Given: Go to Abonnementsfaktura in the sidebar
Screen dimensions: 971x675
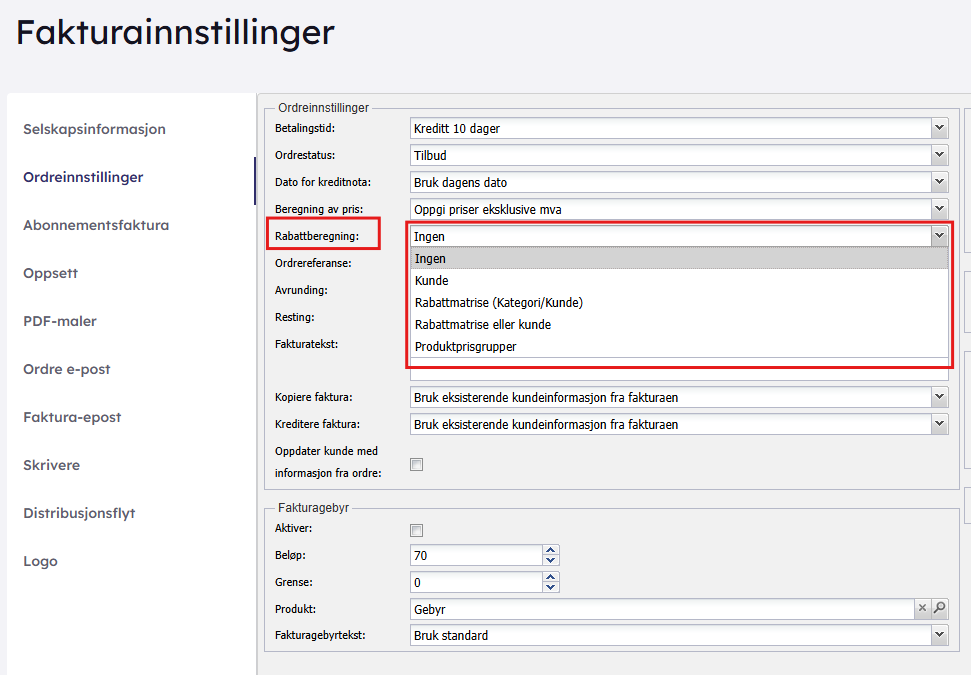Looking at the screenshot, I should (96, 225).
